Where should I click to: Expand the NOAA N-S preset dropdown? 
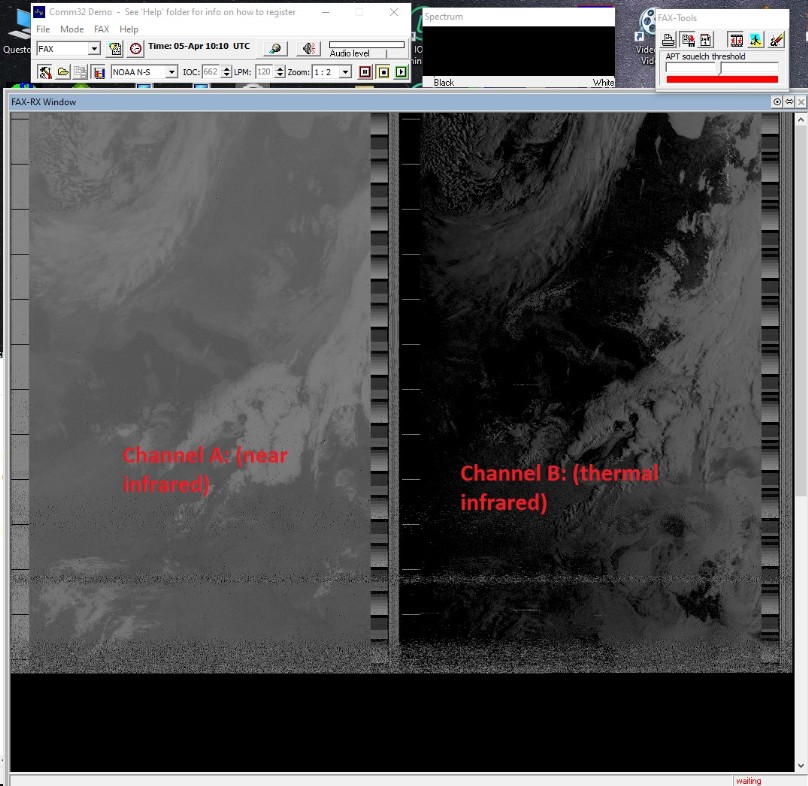(x=172, y=72)
